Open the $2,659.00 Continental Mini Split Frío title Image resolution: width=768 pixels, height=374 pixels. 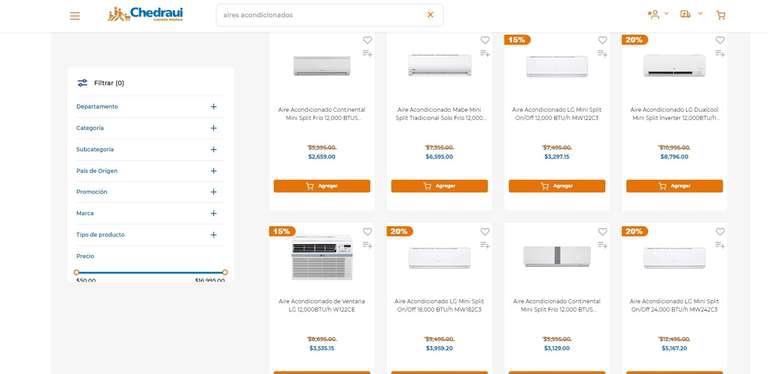(x=322, y=114)
